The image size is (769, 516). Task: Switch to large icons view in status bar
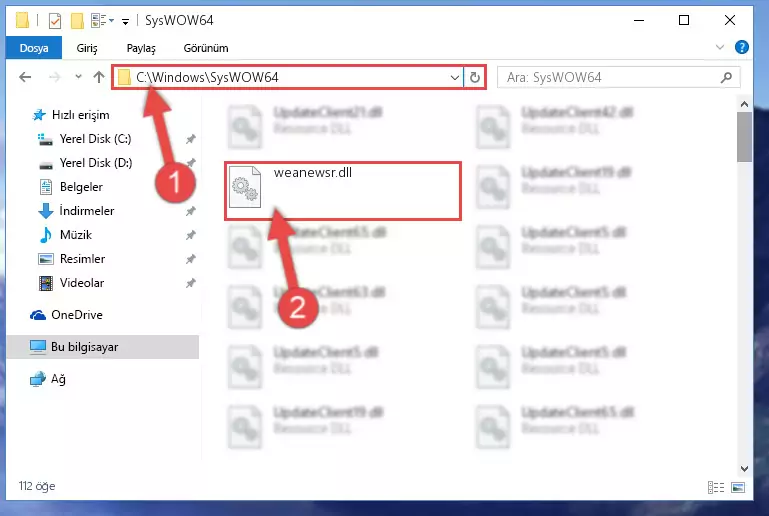(738, 487)
